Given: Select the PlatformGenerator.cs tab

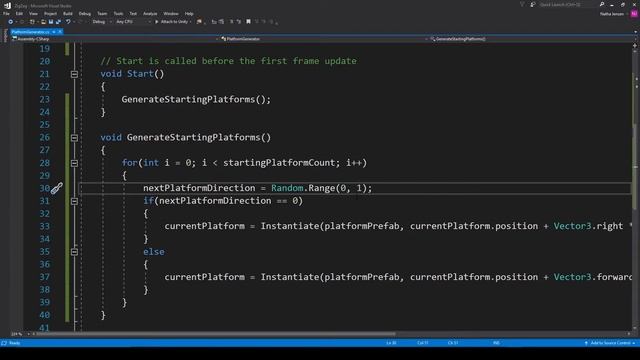Looking at the screenshot, I should (30, 32).
